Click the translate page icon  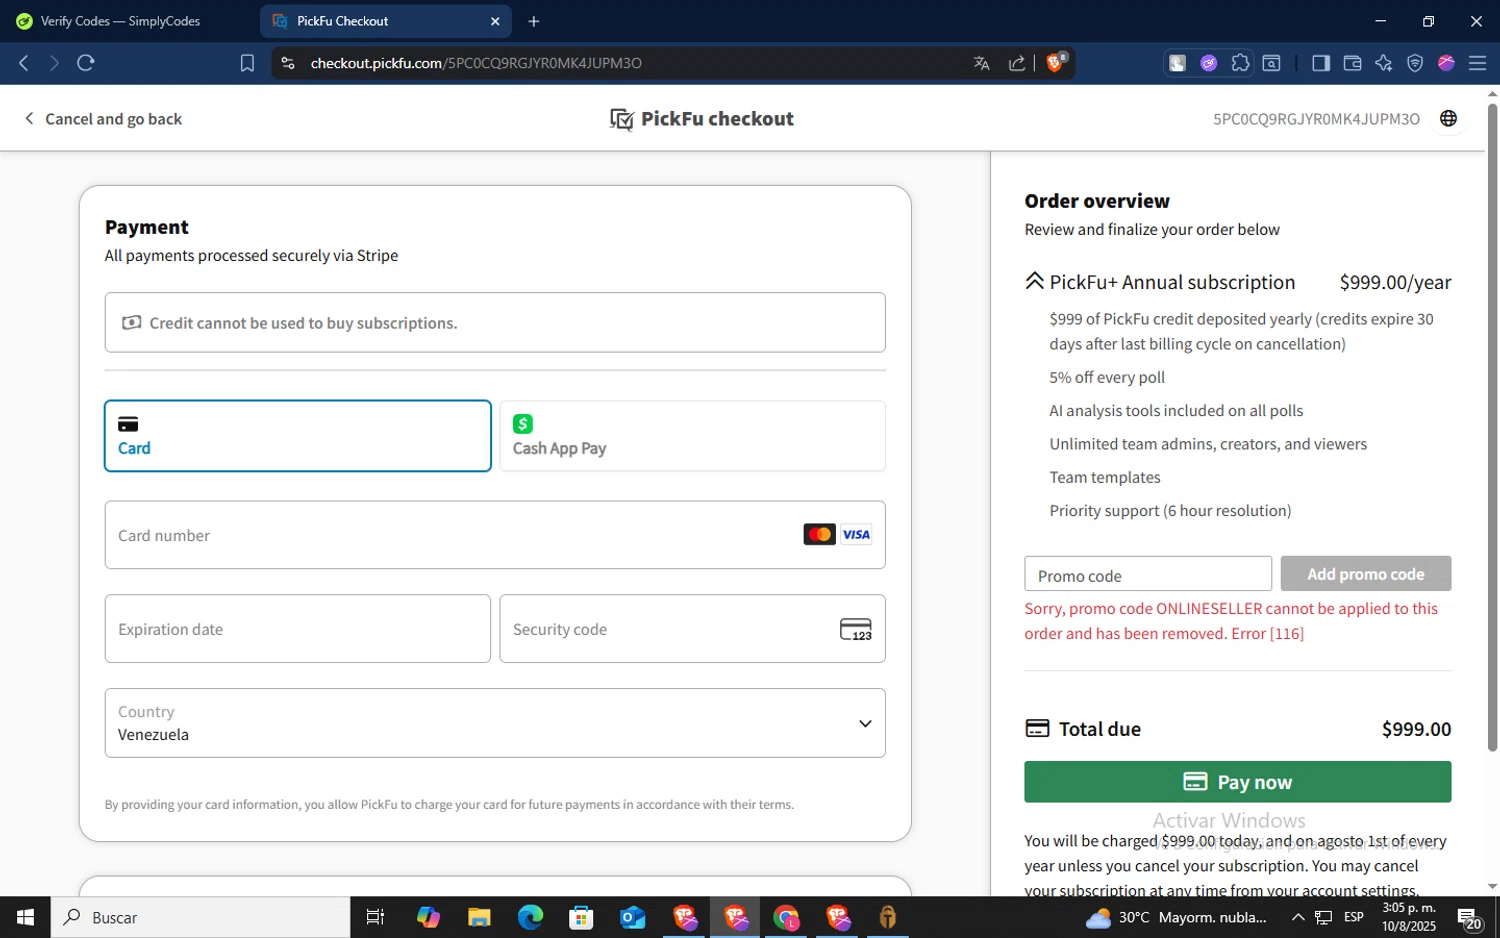(982, 63)
